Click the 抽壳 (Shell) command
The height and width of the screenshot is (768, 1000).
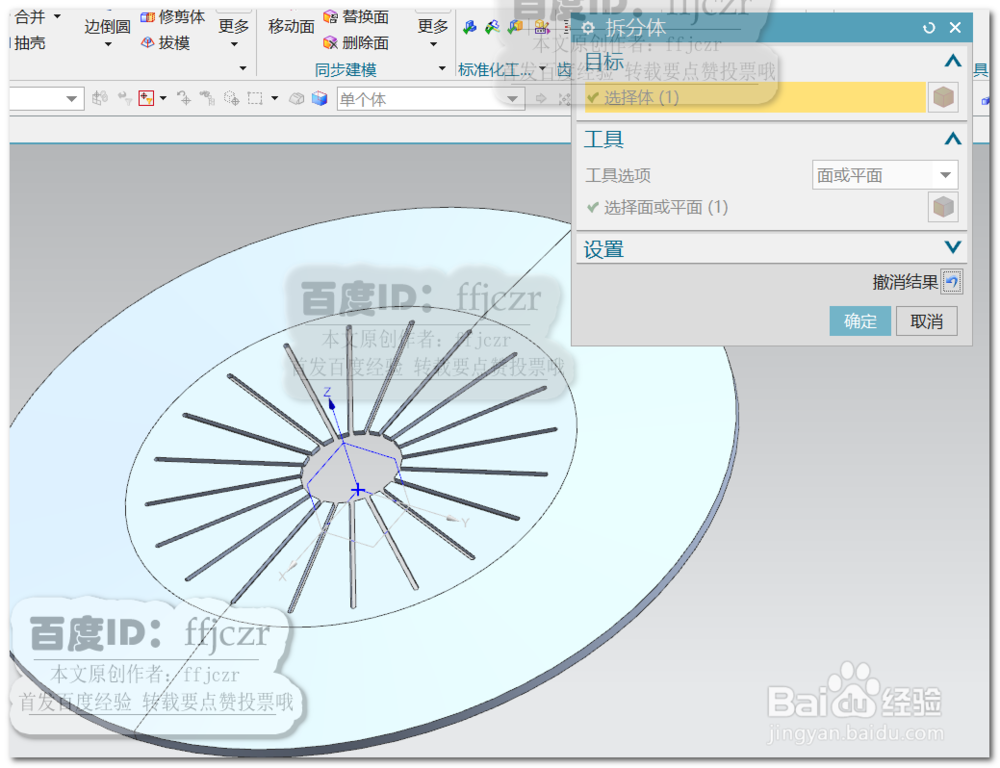click(29, 43)
